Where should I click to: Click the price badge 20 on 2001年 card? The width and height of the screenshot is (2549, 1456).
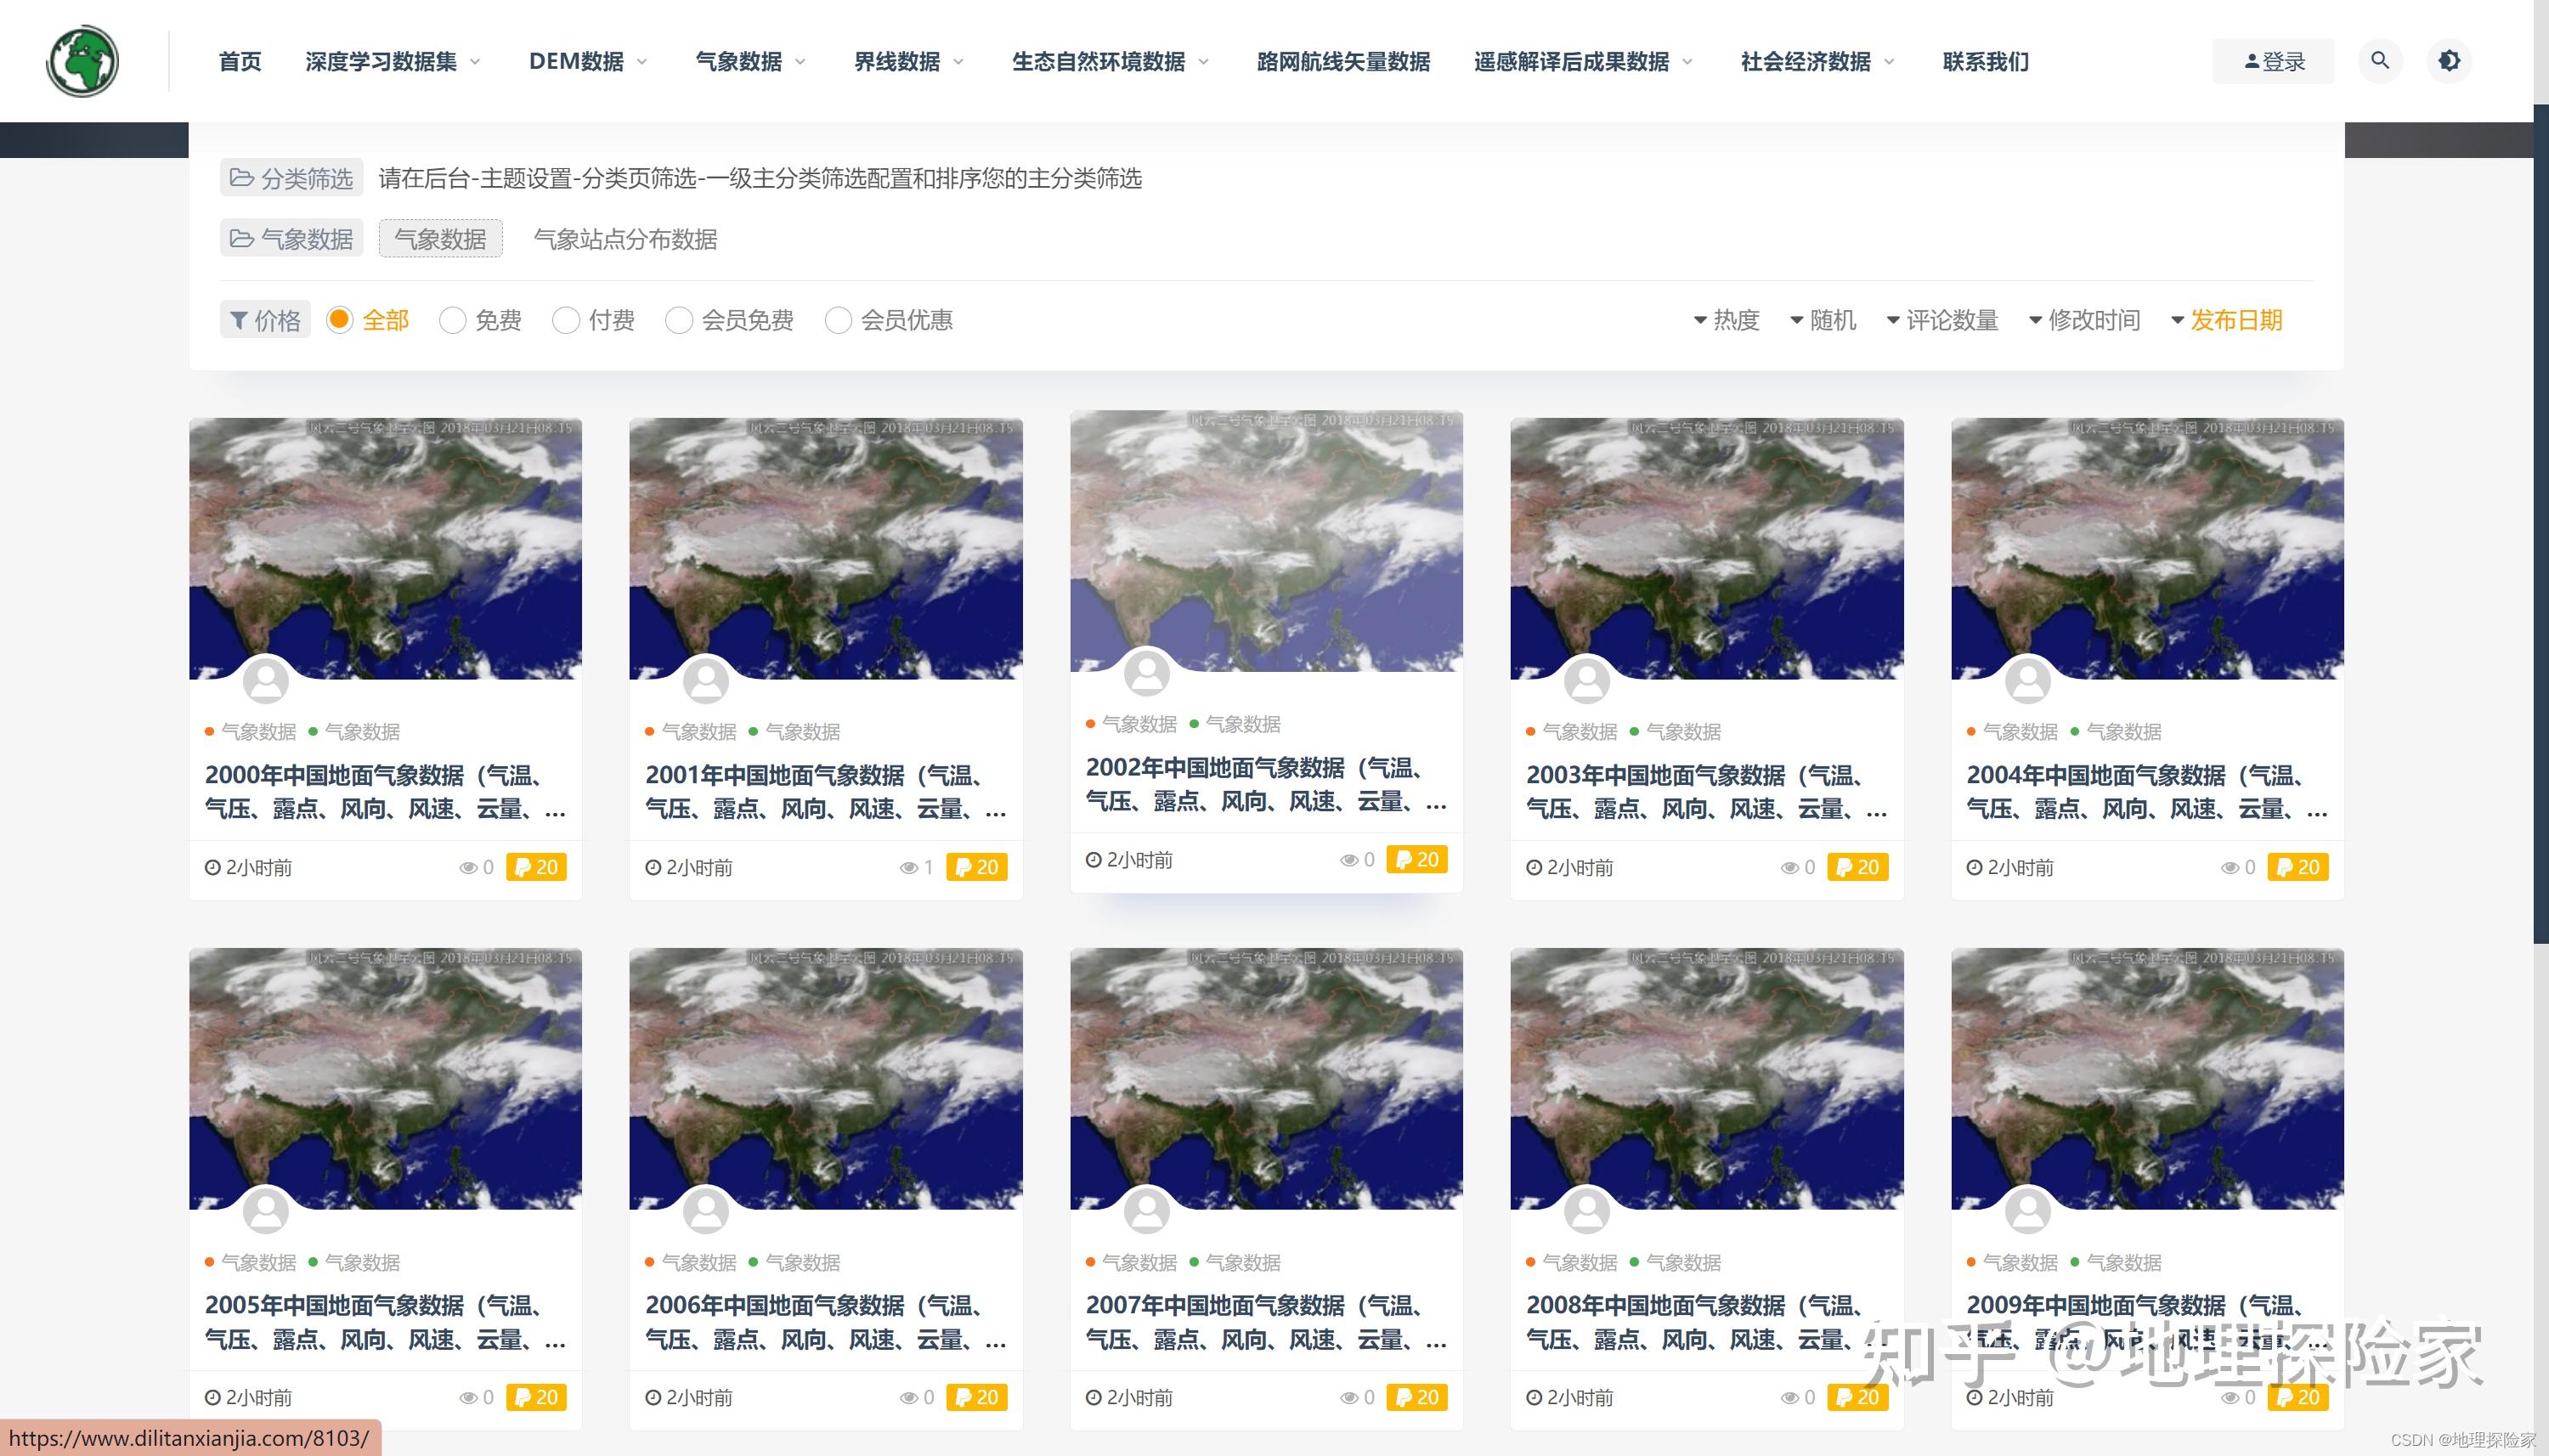coord(976,867)
